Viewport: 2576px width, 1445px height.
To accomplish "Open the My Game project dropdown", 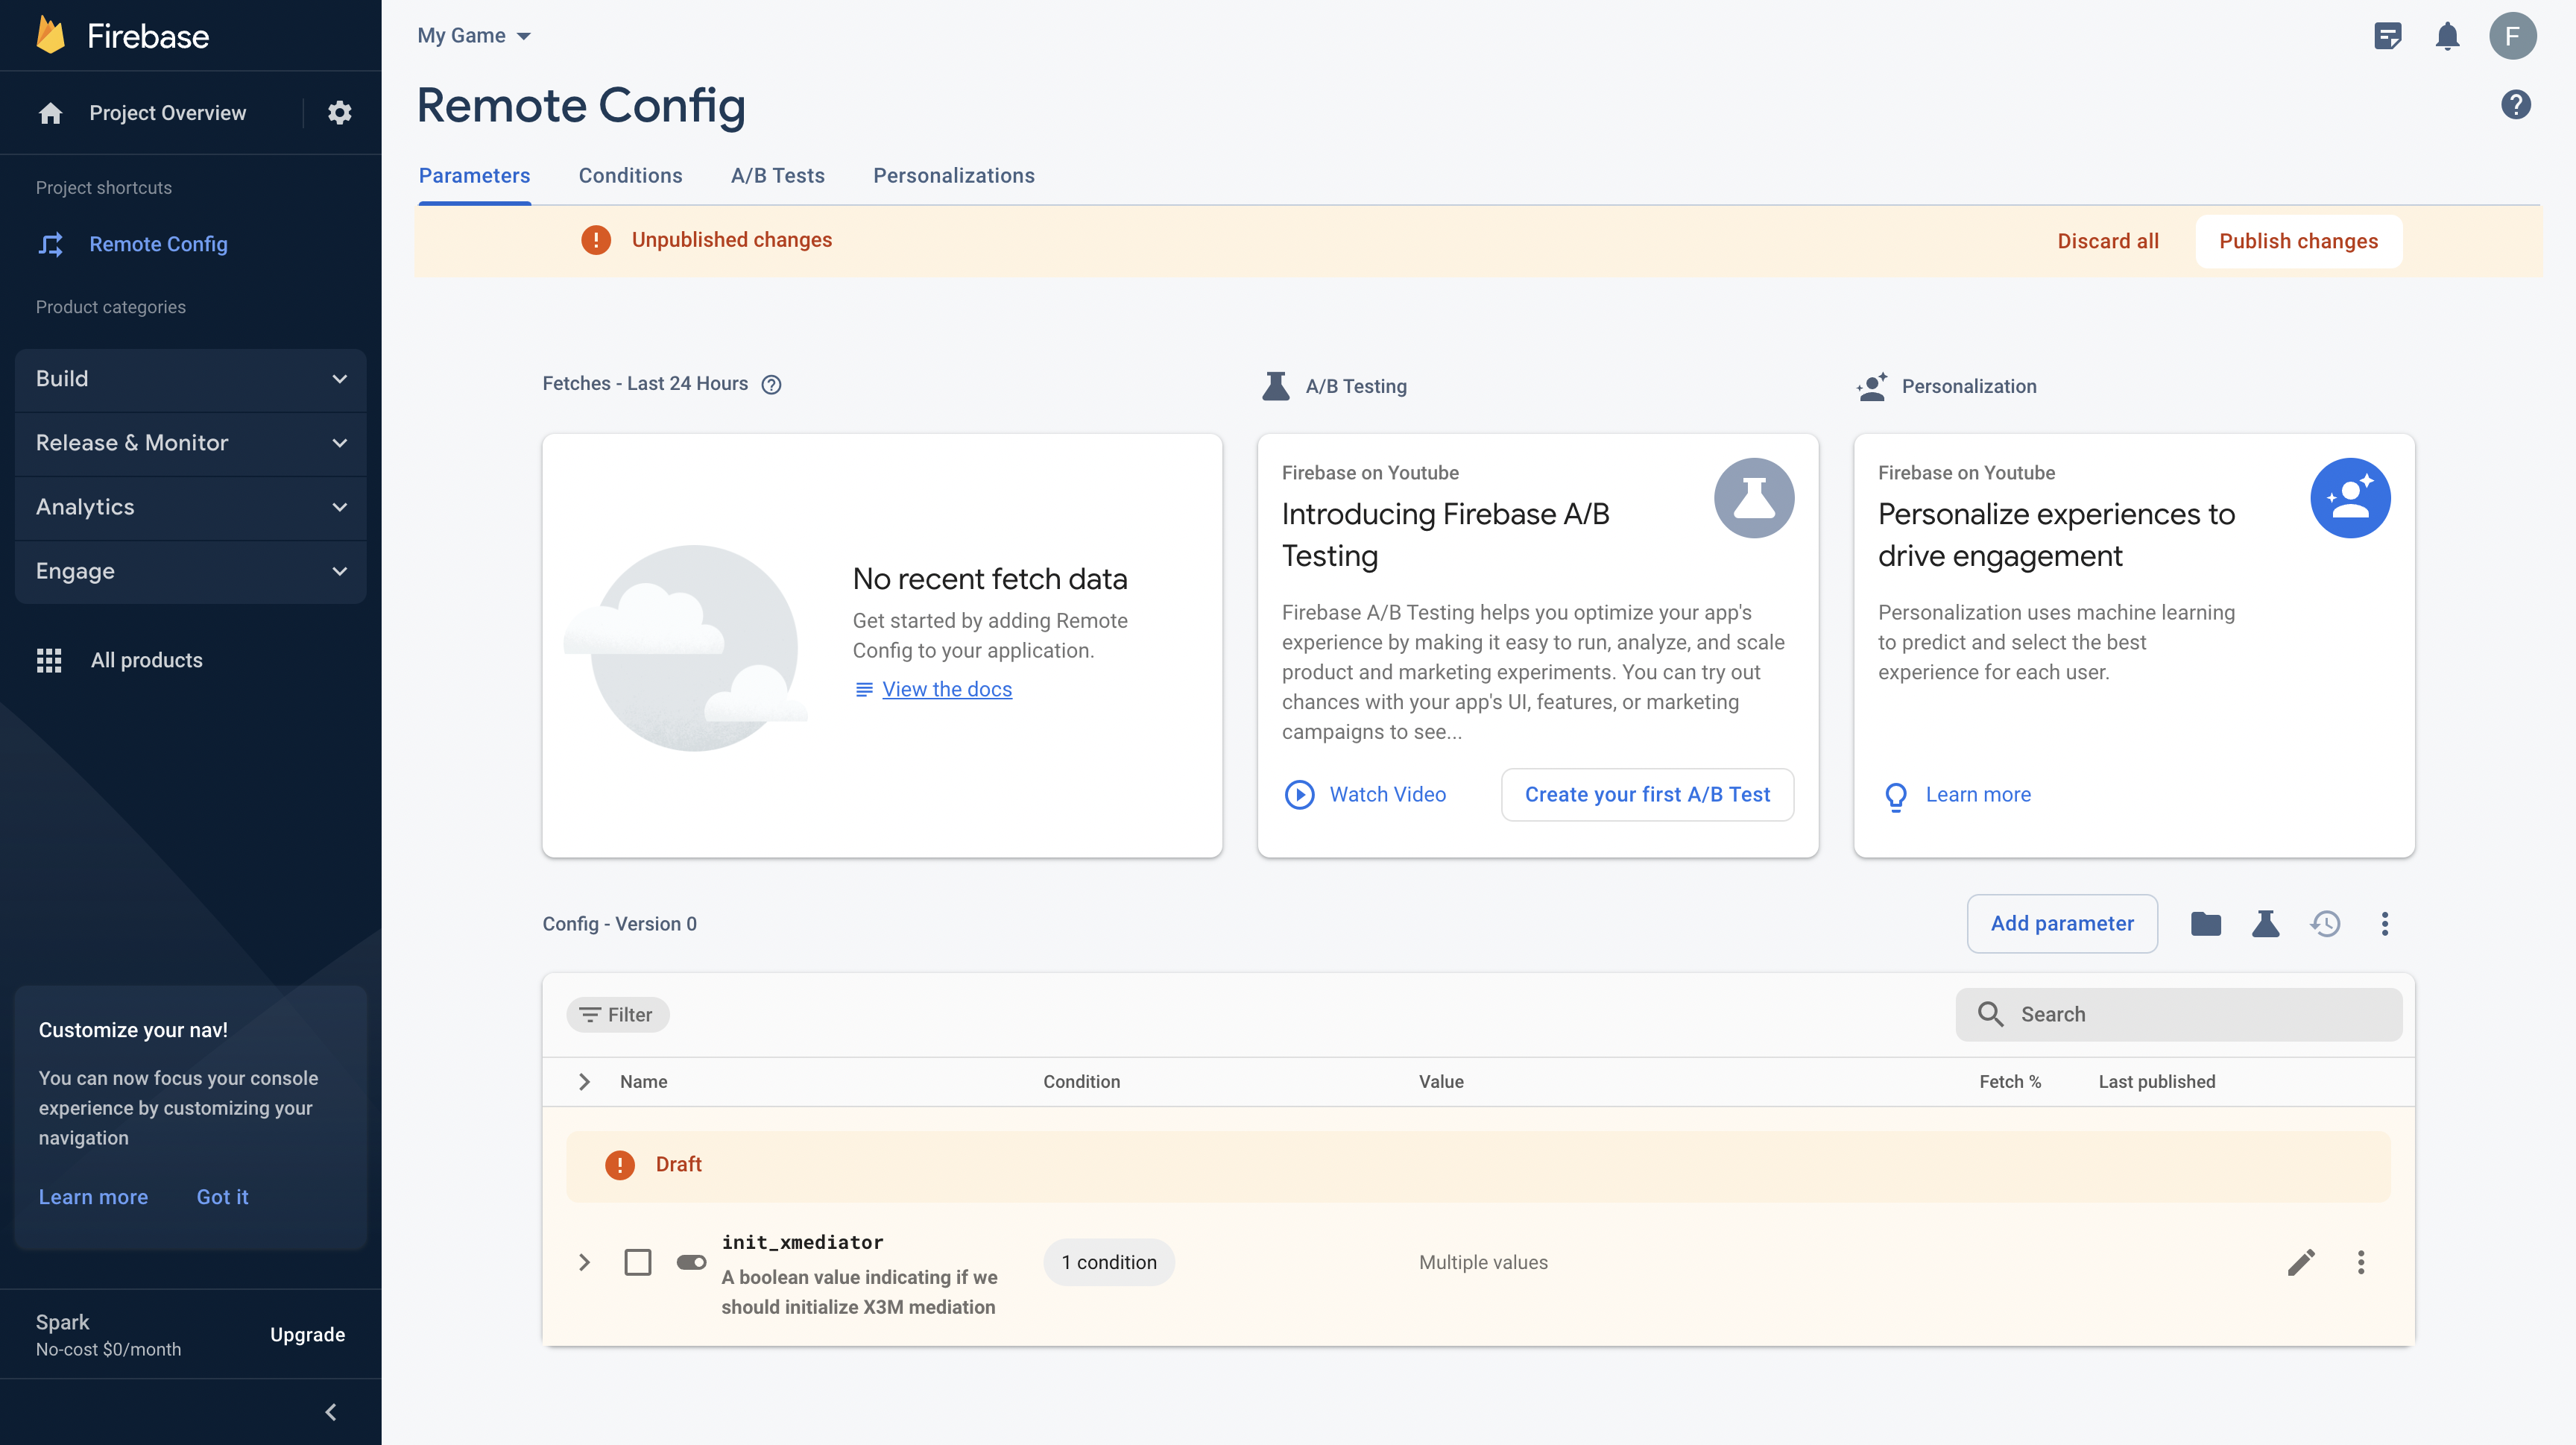I will pyautogui.click(x=474, y=36).
